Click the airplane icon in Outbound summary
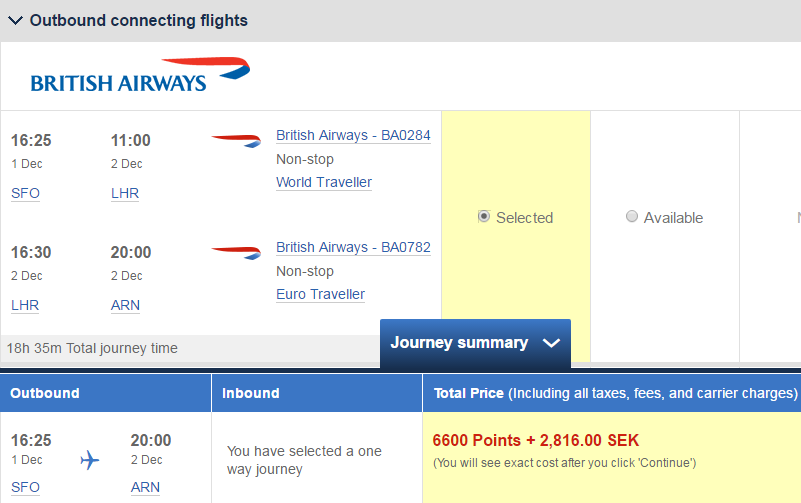Image resolution: width=801 pixels, height=503 pixels. (90, 460)
